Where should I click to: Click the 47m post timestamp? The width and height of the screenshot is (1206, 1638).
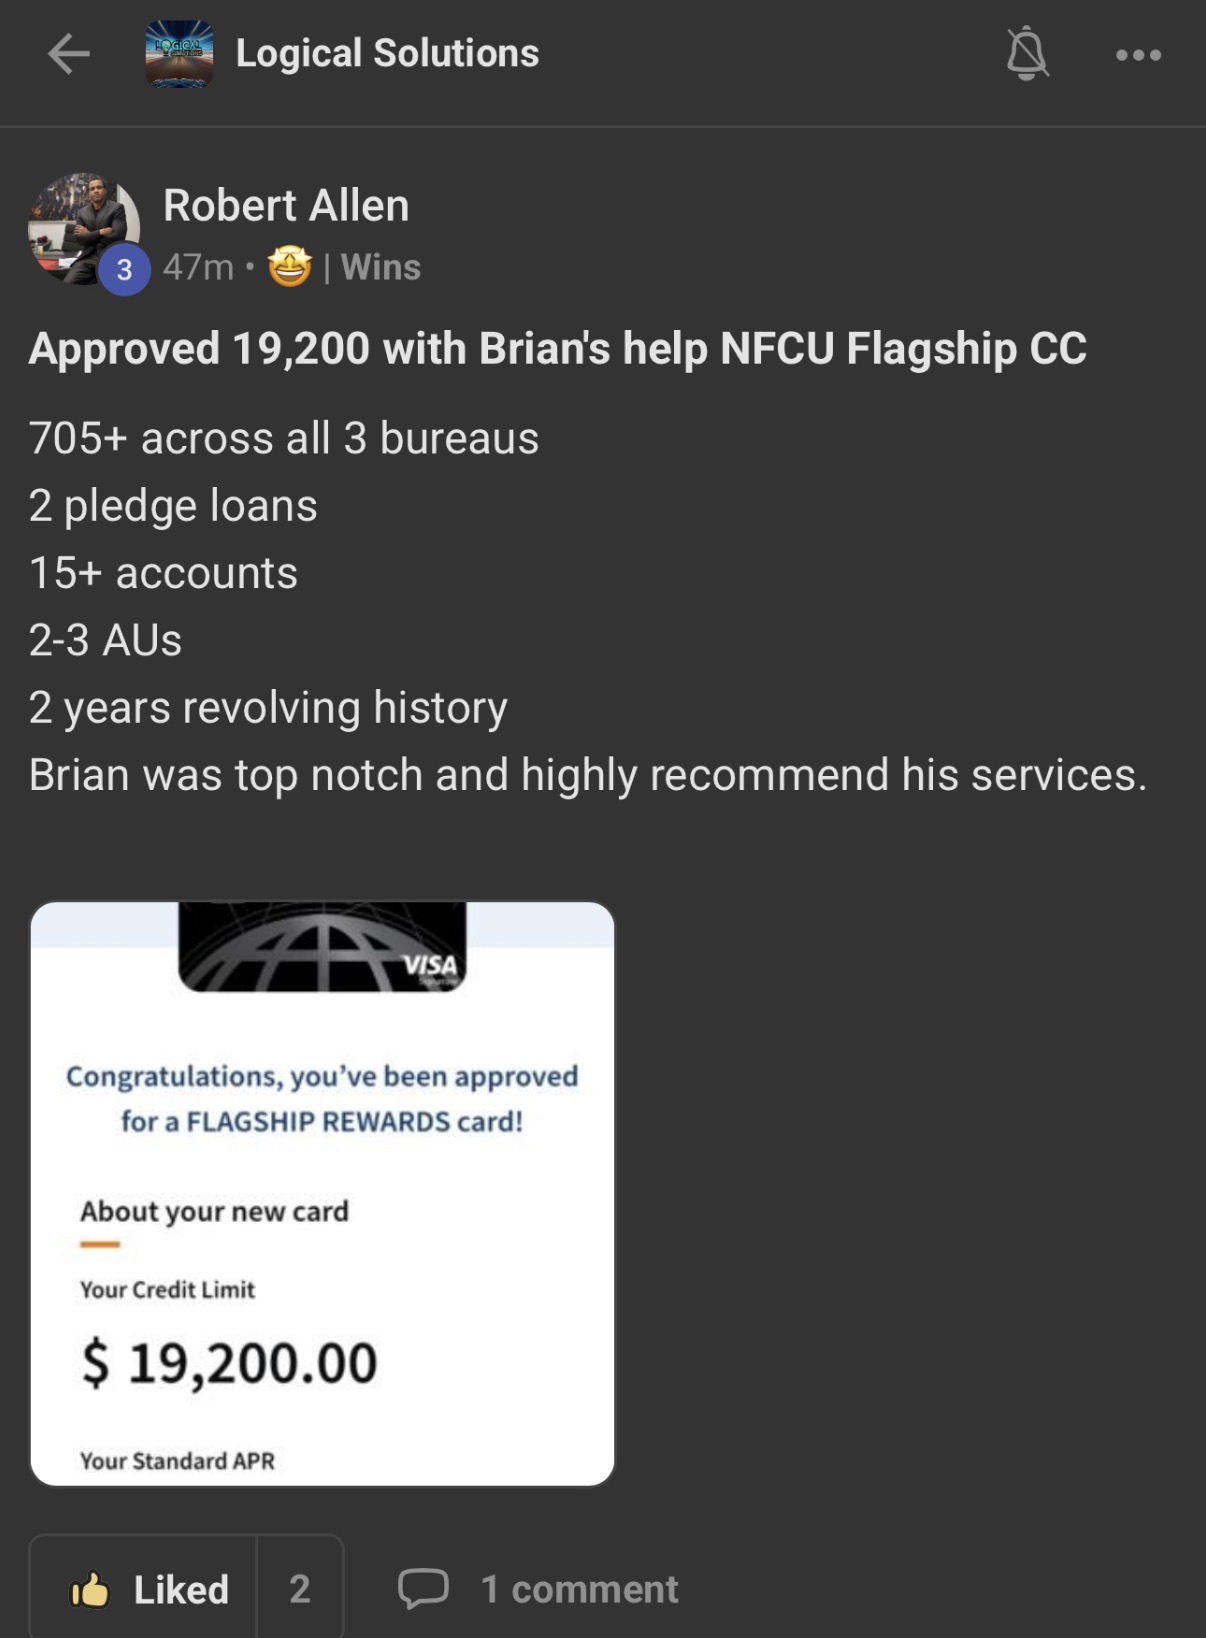(198, 267)
